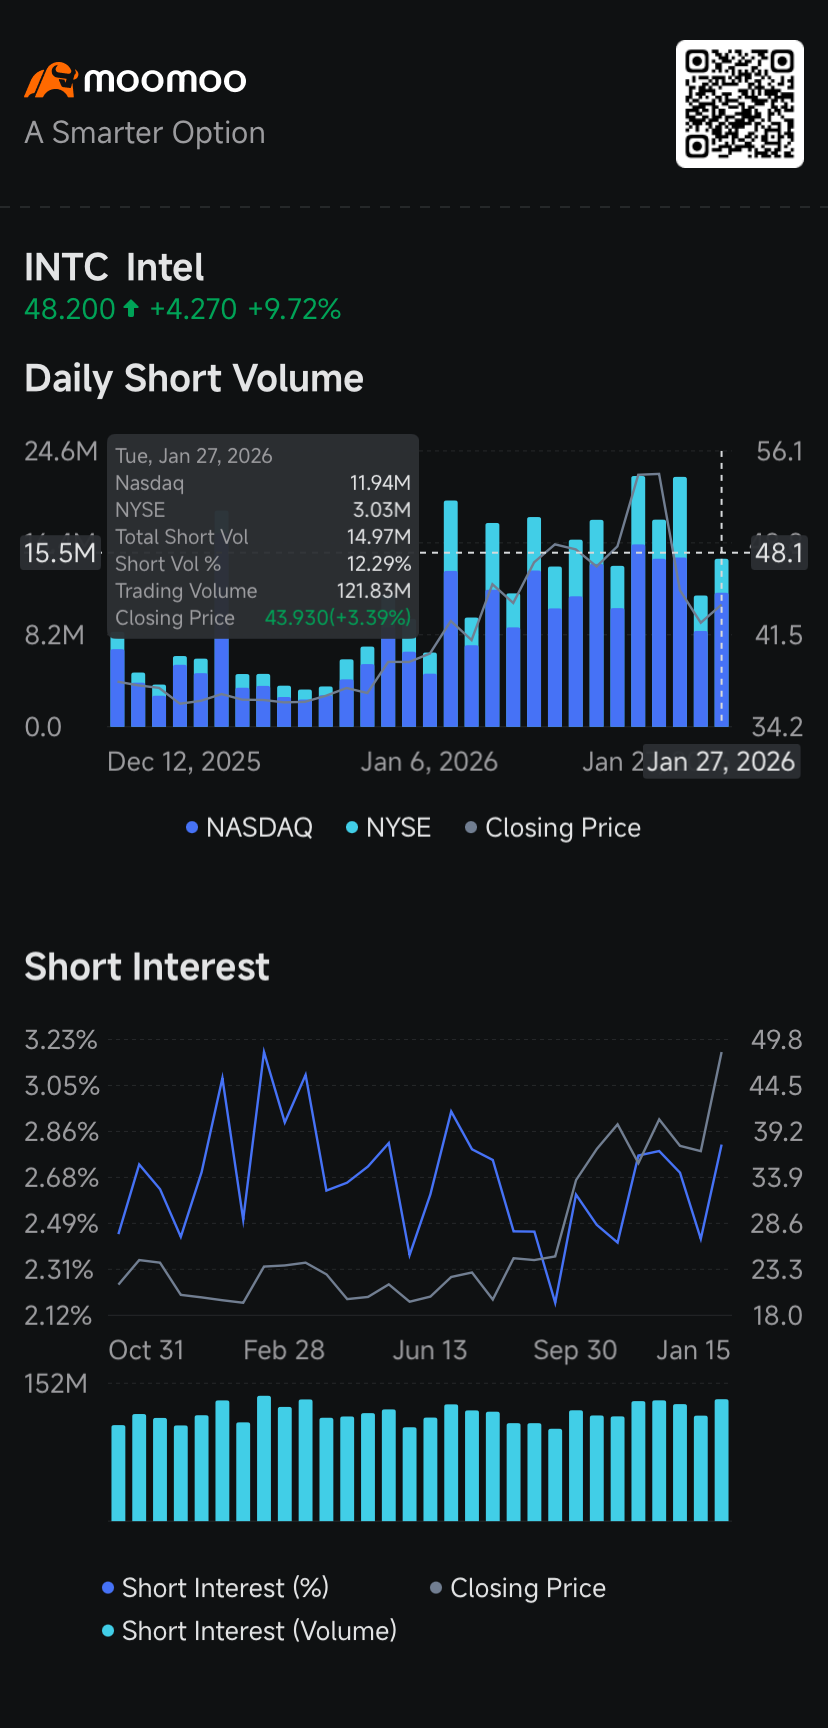This screenshot has height=1728, width=828.
Task: Click the Sep 30 axis date label
Action: 575,1350
